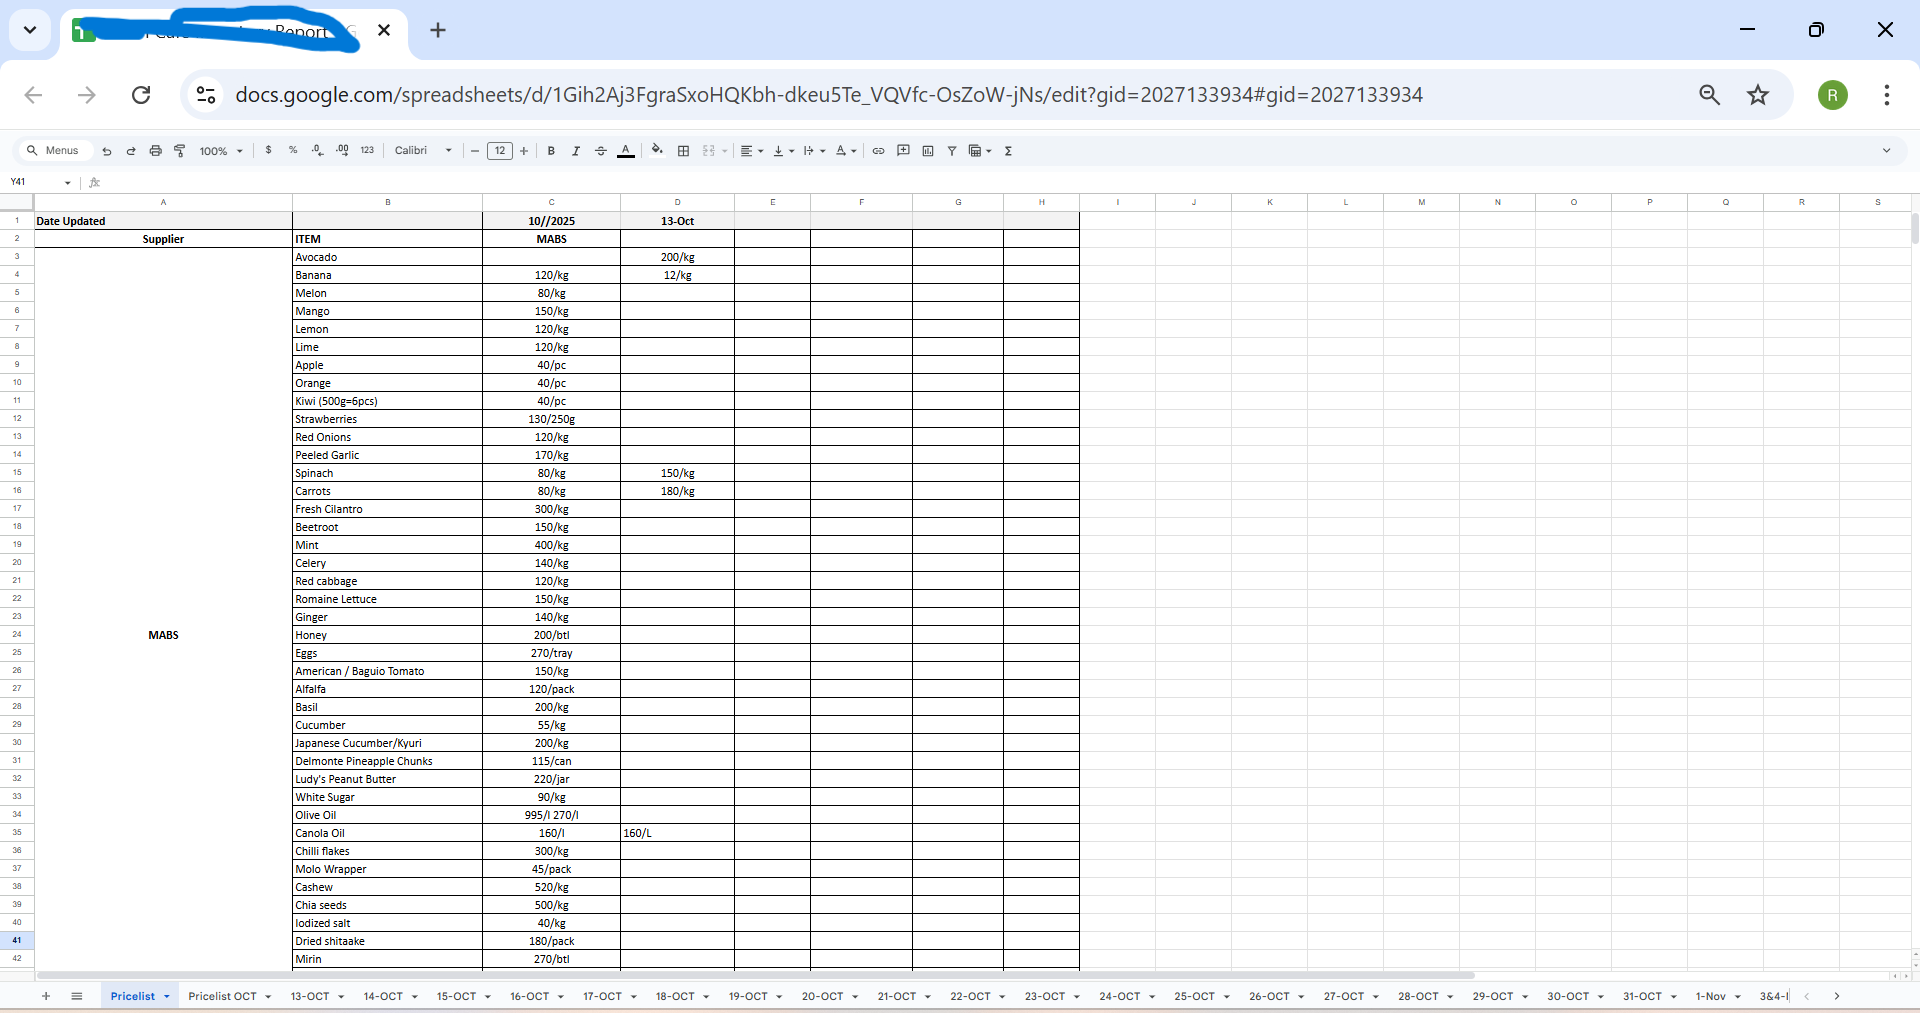
Task: Open the Chrome profile avatar R
Action: point(1833,95)
